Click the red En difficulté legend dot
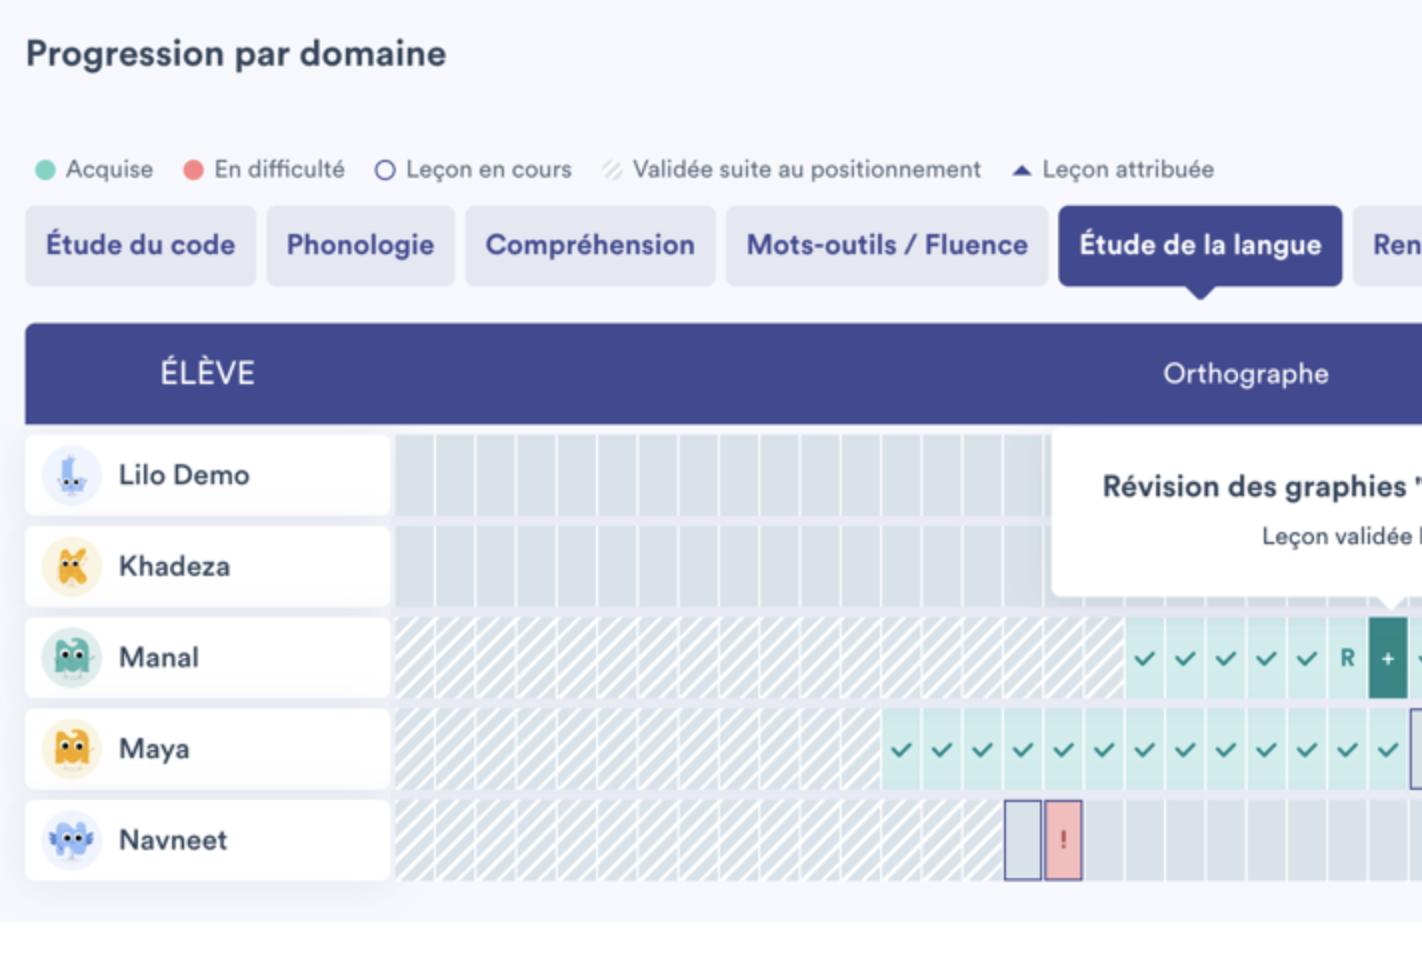The image size is (1422, 964). coord(193,170)
